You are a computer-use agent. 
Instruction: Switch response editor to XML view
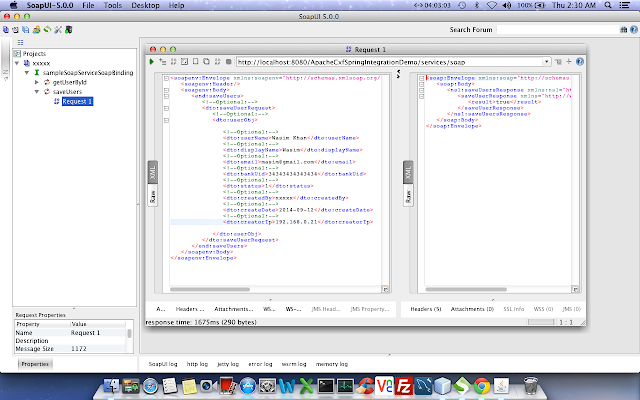[408, 172]
